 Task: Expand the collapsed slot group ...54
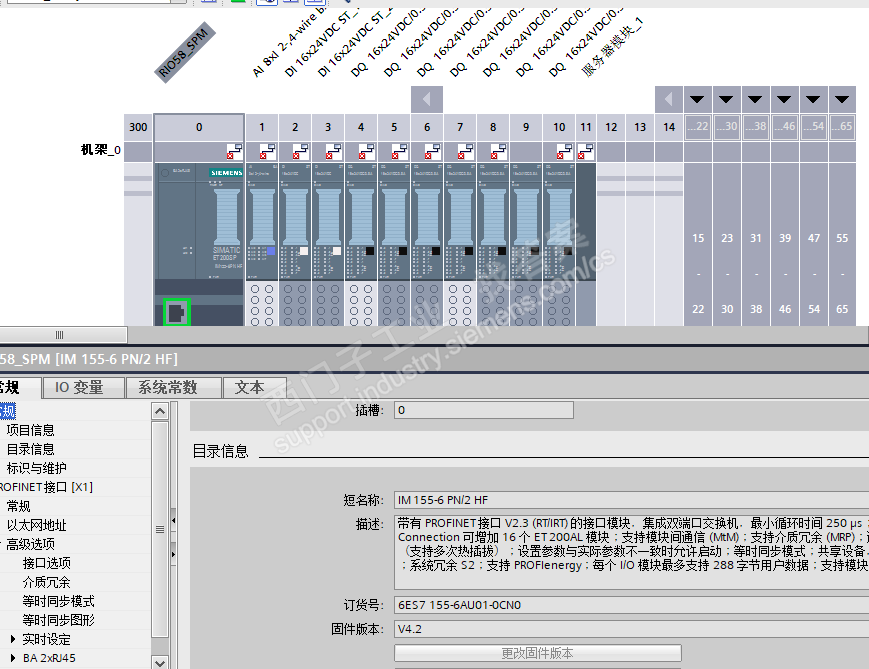point(813,99)
